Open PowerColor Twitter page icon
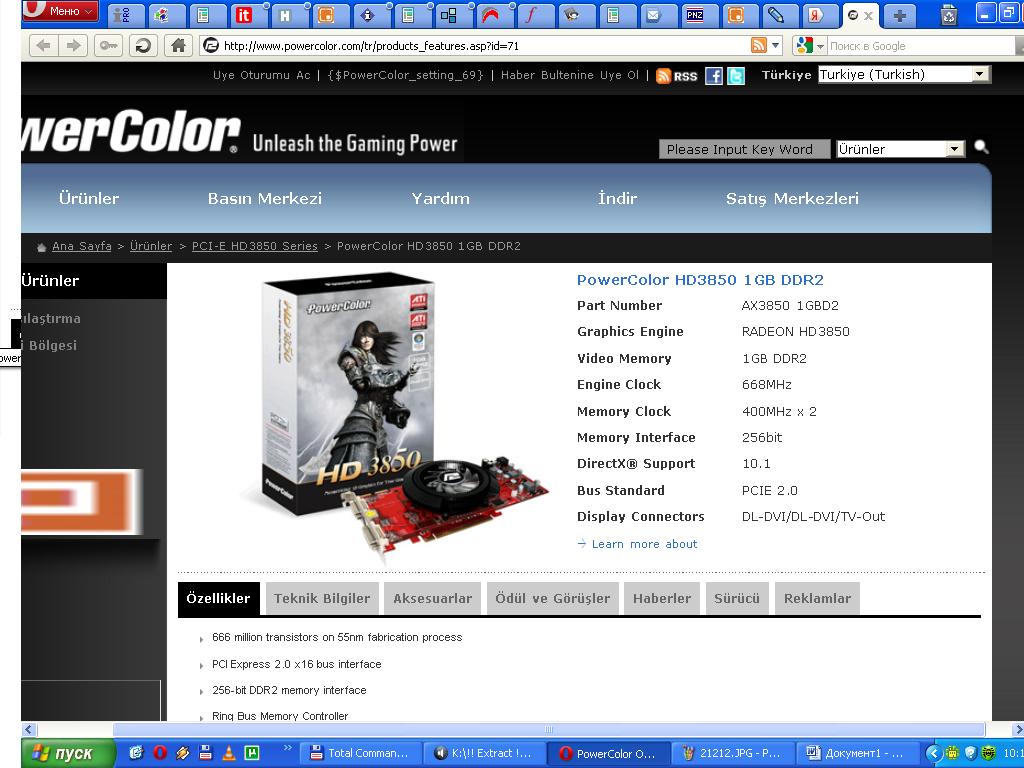Image resolution: width=1024 pixels, height=768 pixels. pos(736,76)
